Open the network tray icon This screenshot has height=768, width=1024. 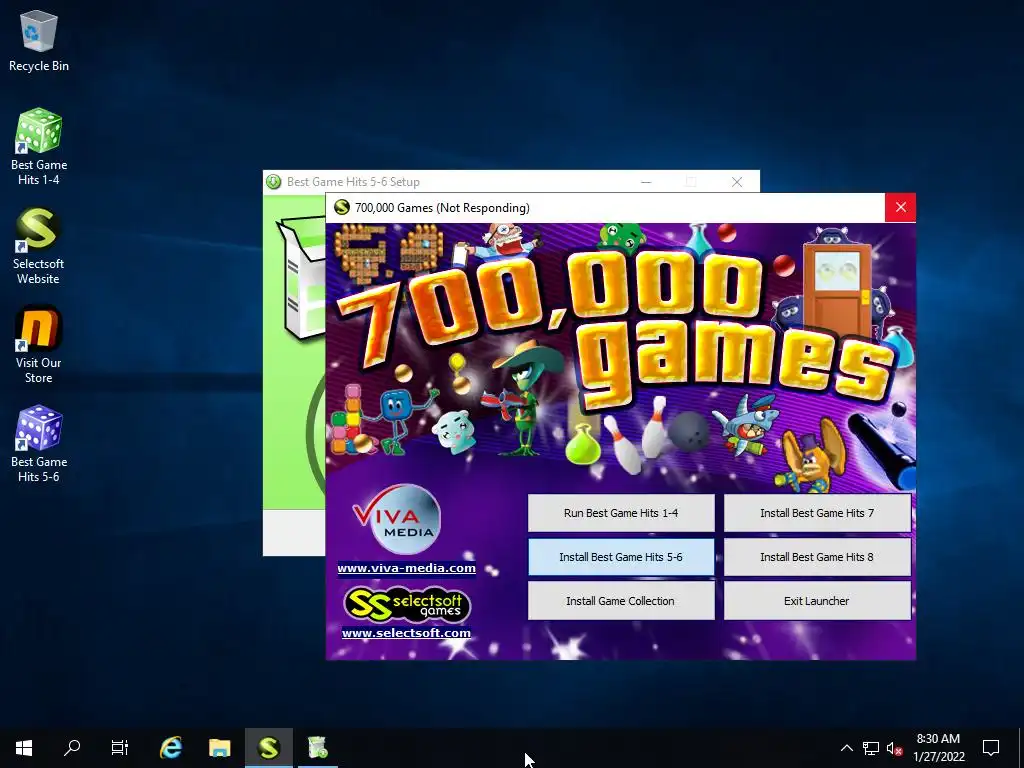[x=871, y=748]
